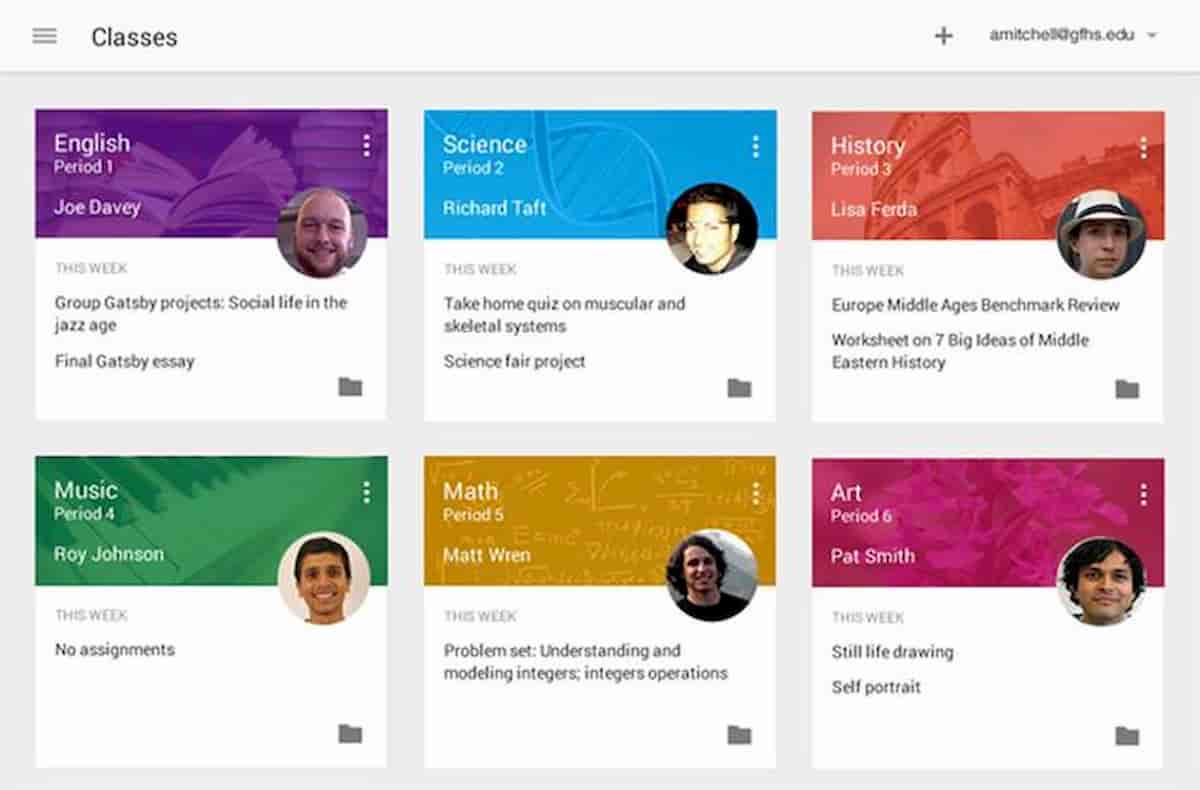Open the Science fair project assignment
The image size is (1200, 790).
pos(513,361)
